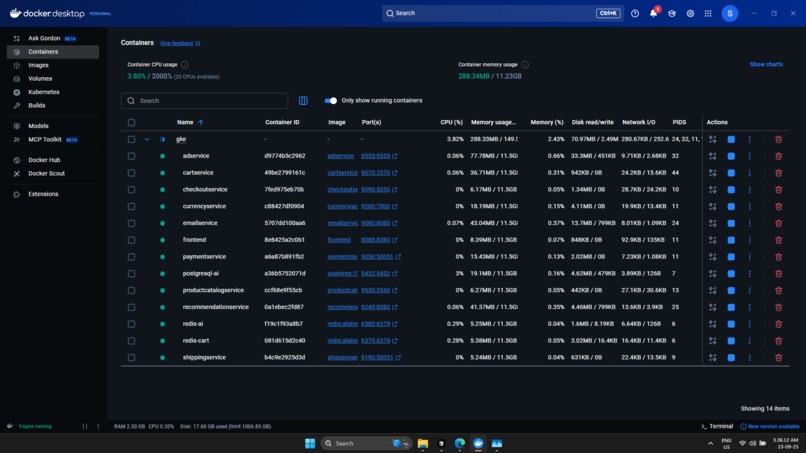Open the Windows Start button
This screenshot has width=806, height=453.
(310, 443)
